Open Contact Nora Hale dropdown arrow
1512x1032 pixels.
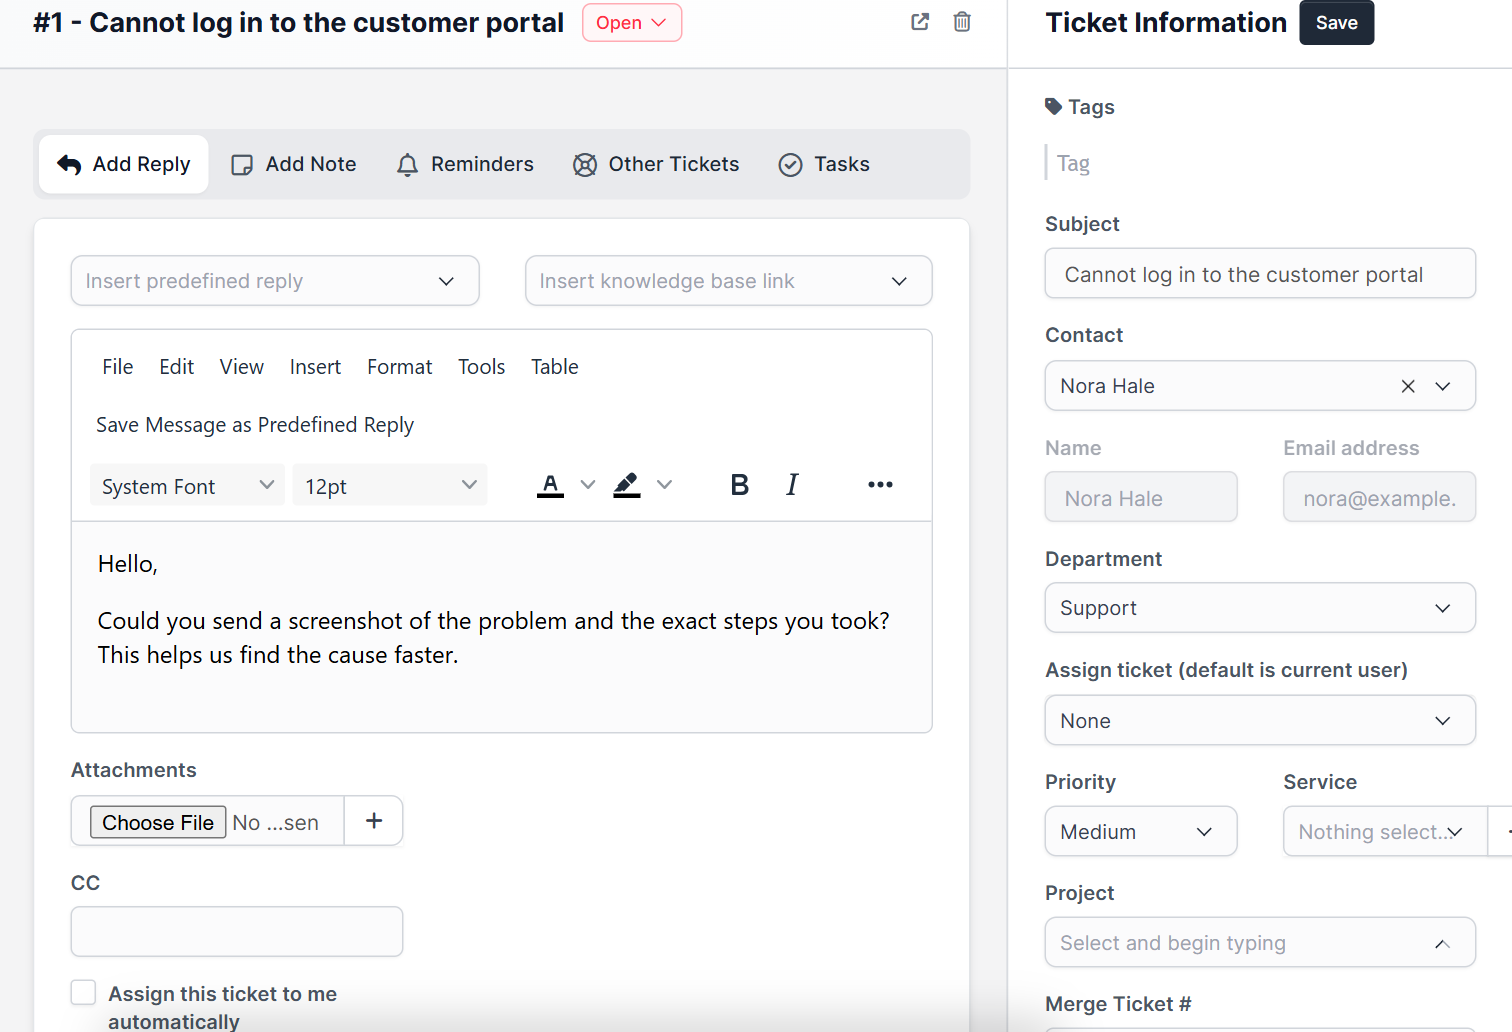[1443, 386]
